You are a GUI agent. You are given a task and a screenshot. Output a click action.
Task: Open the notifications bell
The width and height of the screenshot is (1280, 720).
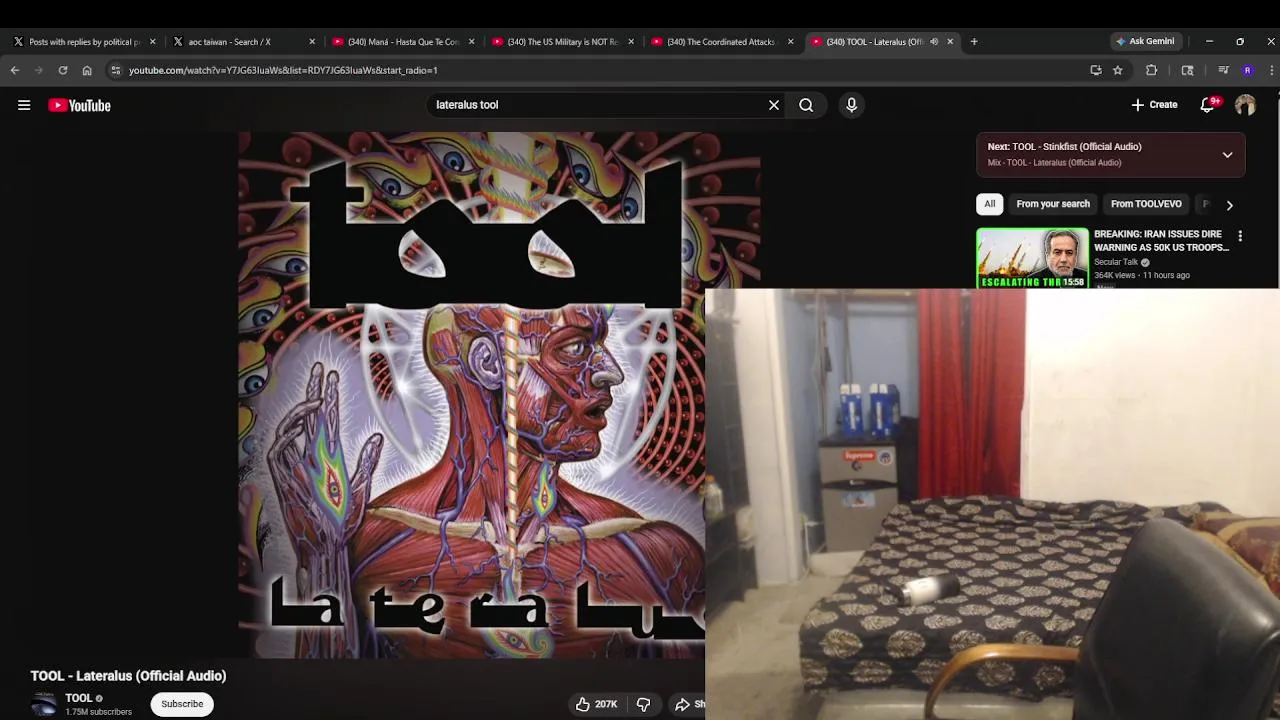tap(1208, 105)
